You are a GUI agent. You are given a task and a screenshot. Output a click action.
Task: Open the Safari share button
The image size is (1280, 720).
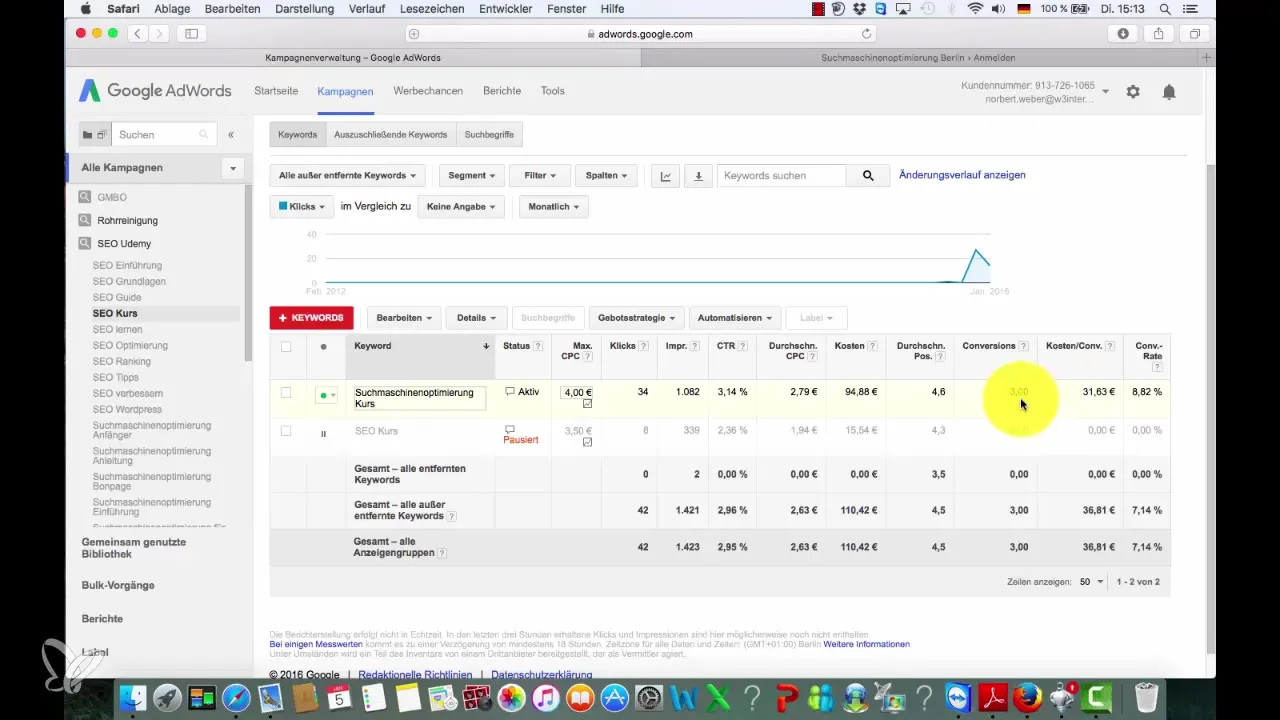(x=1159, y=33)
